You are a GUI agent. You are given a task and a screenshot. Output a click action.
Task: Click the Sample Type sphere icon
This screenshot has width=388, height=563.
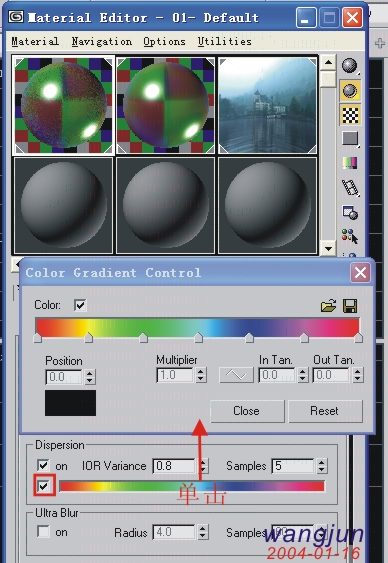(350, 66)
